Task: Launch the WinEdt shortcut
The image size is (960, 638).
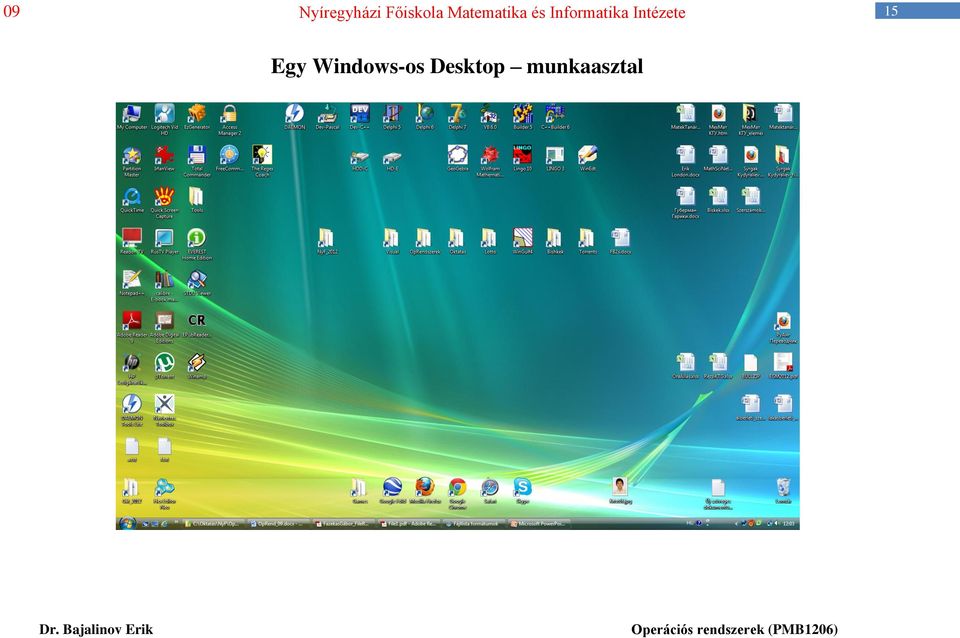Action: point(587,159)
